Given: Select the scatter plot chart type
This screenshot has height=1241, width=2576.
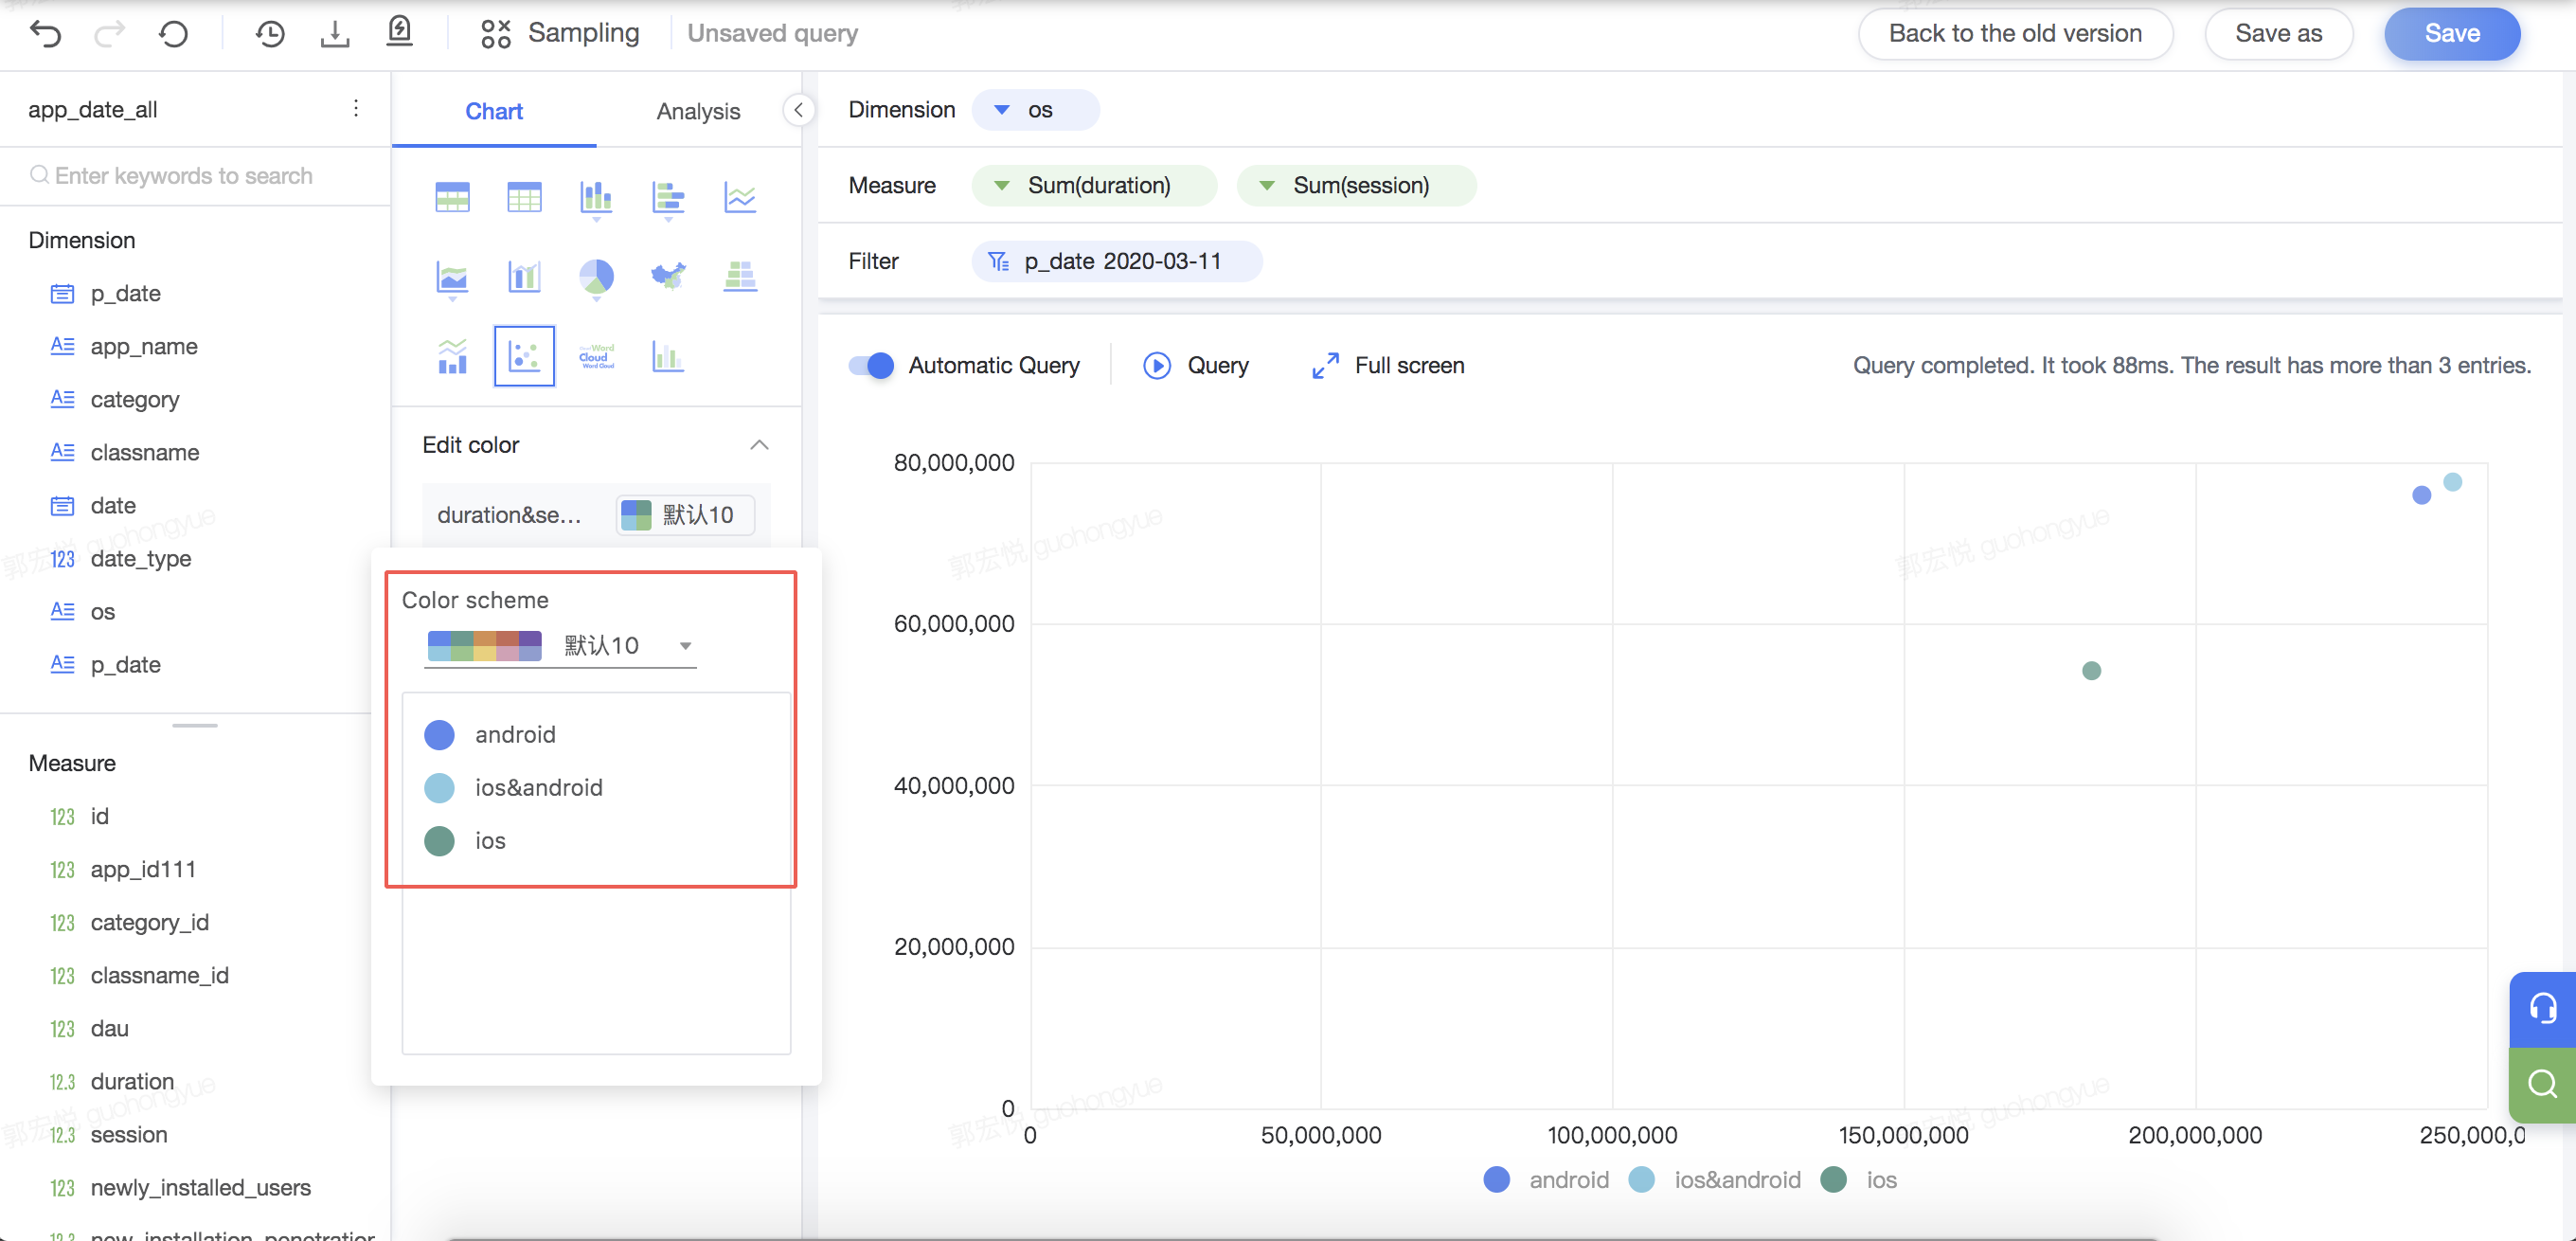Looking at the screenshot, I should coord(524,355).
